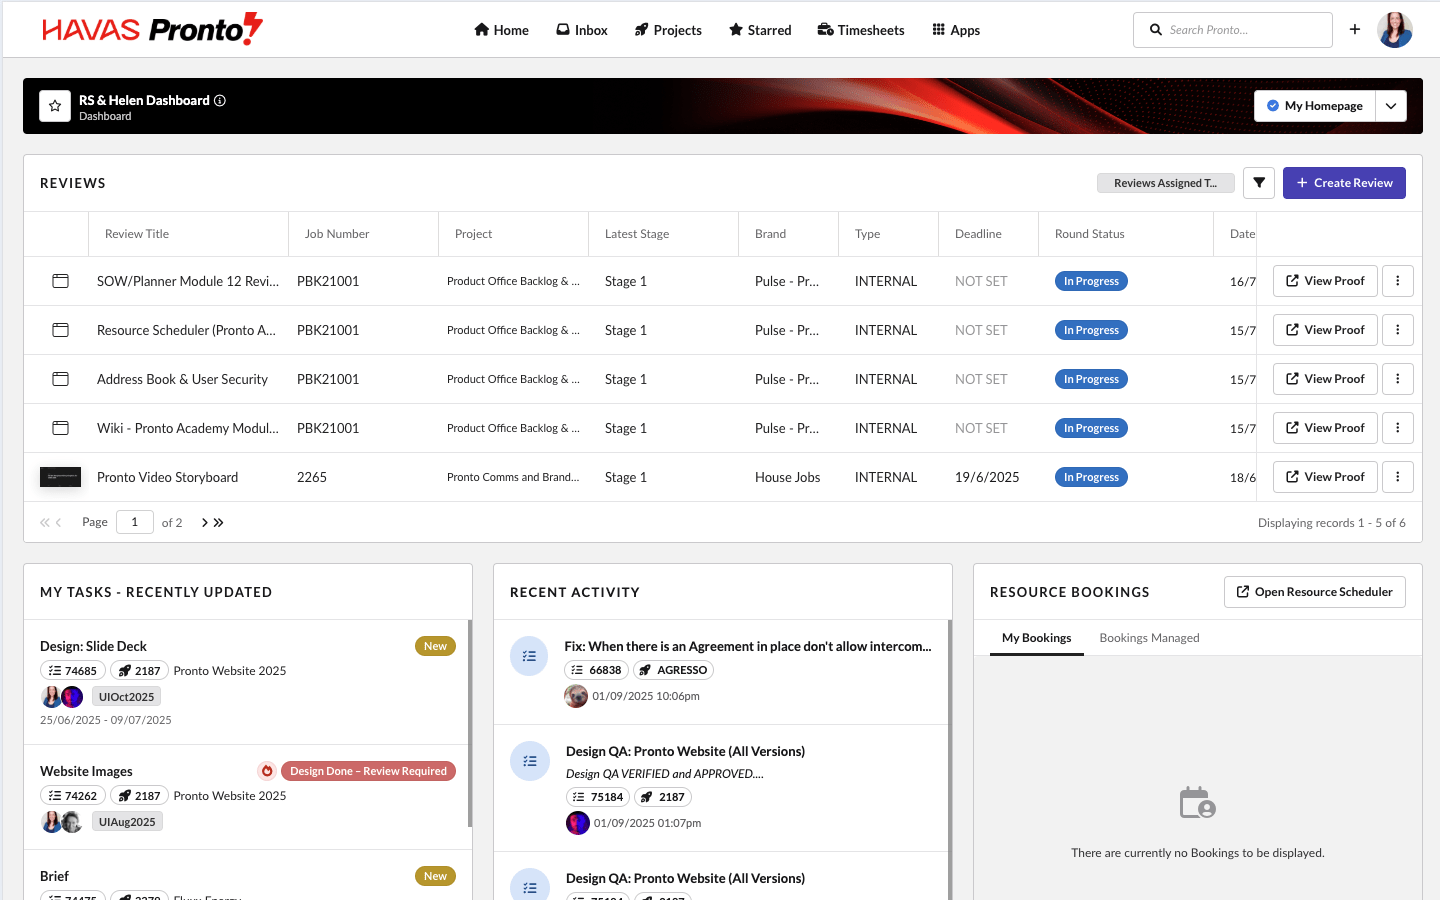Click the Create Review button

[1344, 183]
